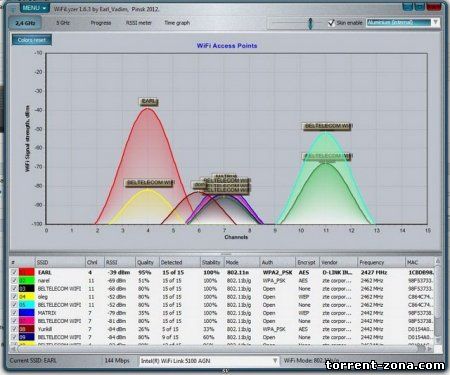Switch to the 2,4 GHz tab
The width and height of the screenshot is (450, 375).
point(25,23)
